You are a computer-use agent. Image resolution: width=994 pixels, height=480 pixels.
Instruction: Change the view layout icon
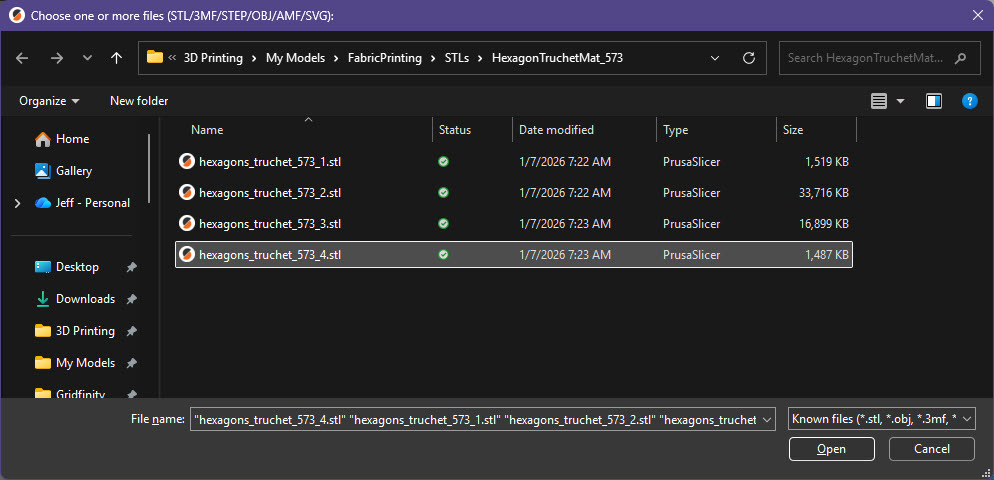pos(879,101)
